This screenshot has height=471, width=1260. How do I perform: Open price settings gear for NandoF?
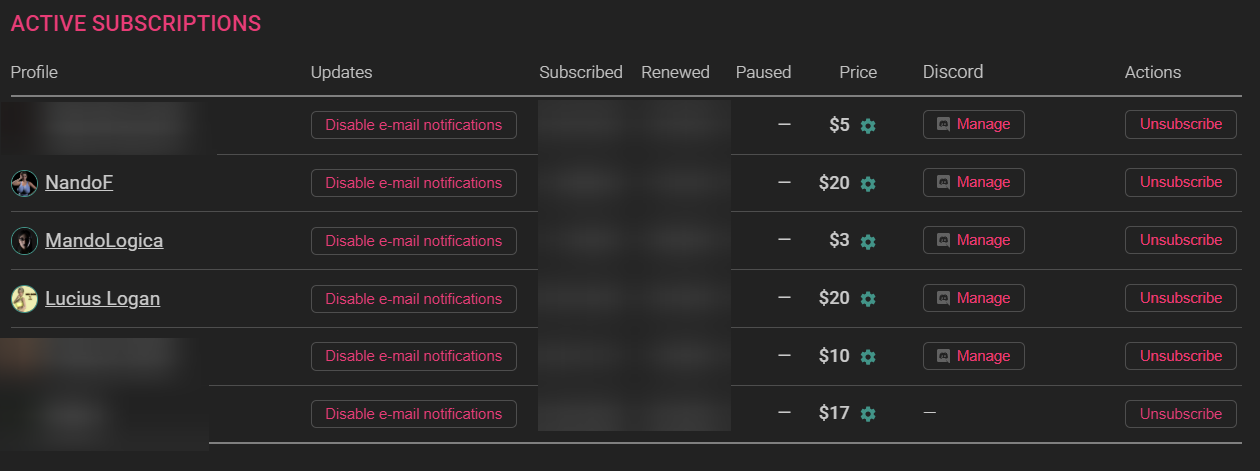point(868,184)
